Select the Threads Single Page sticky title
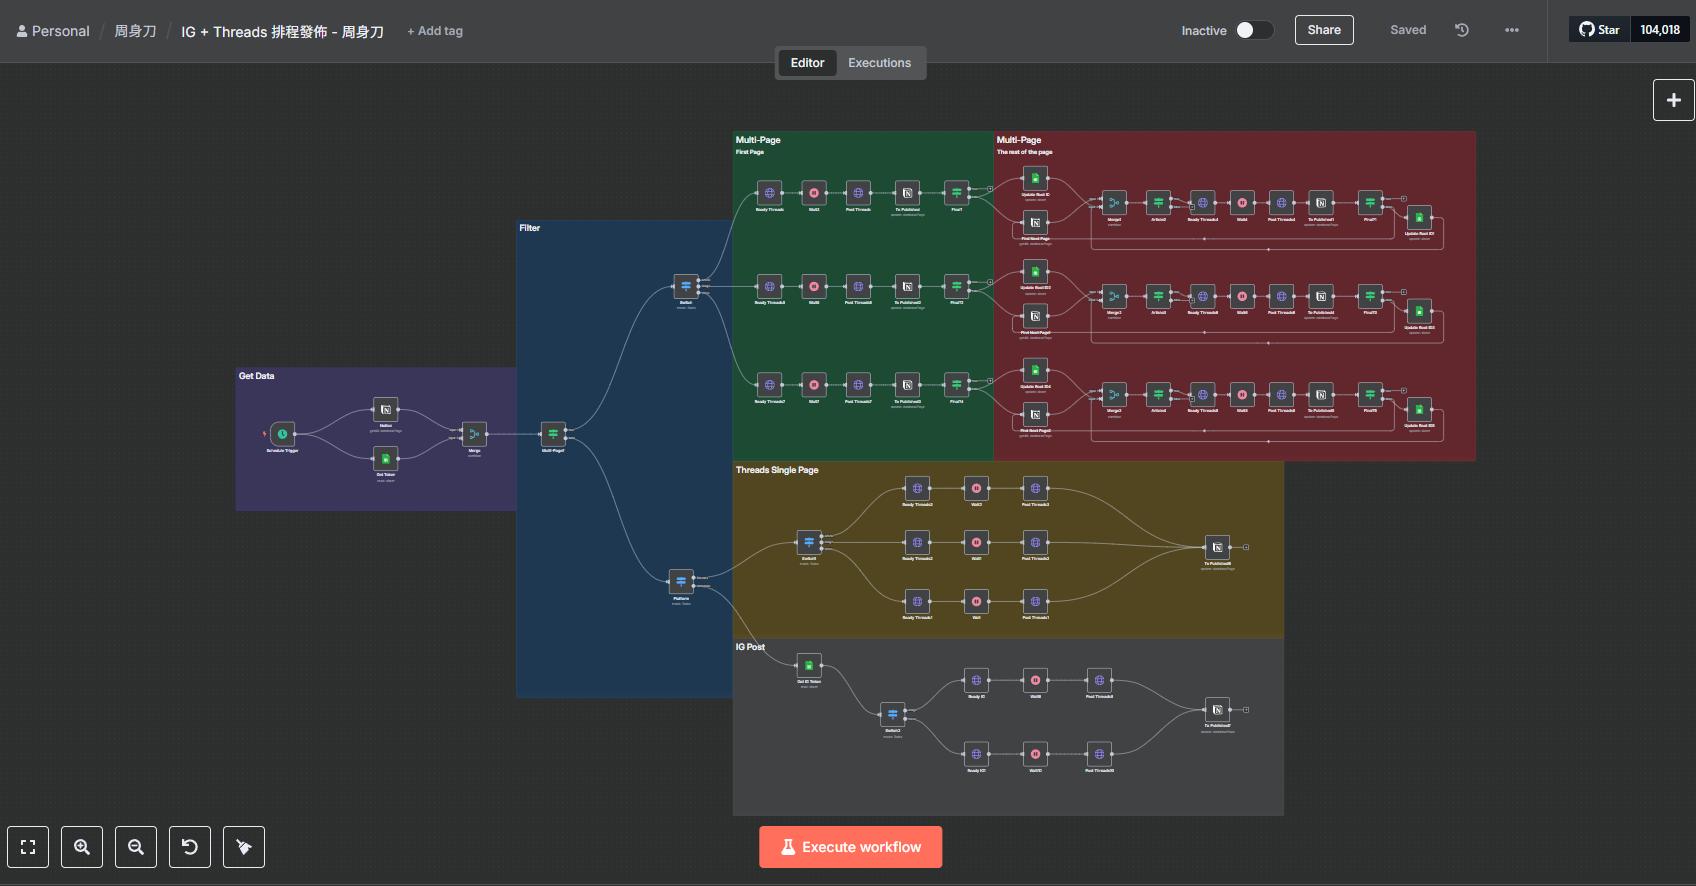1696x886 pixels. click(777, 470)
